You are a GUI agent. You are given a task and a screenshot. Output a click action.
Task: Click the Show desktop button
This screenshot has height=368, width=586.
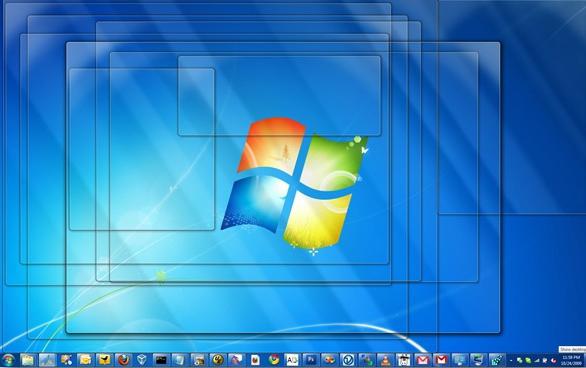click(584, 360)
